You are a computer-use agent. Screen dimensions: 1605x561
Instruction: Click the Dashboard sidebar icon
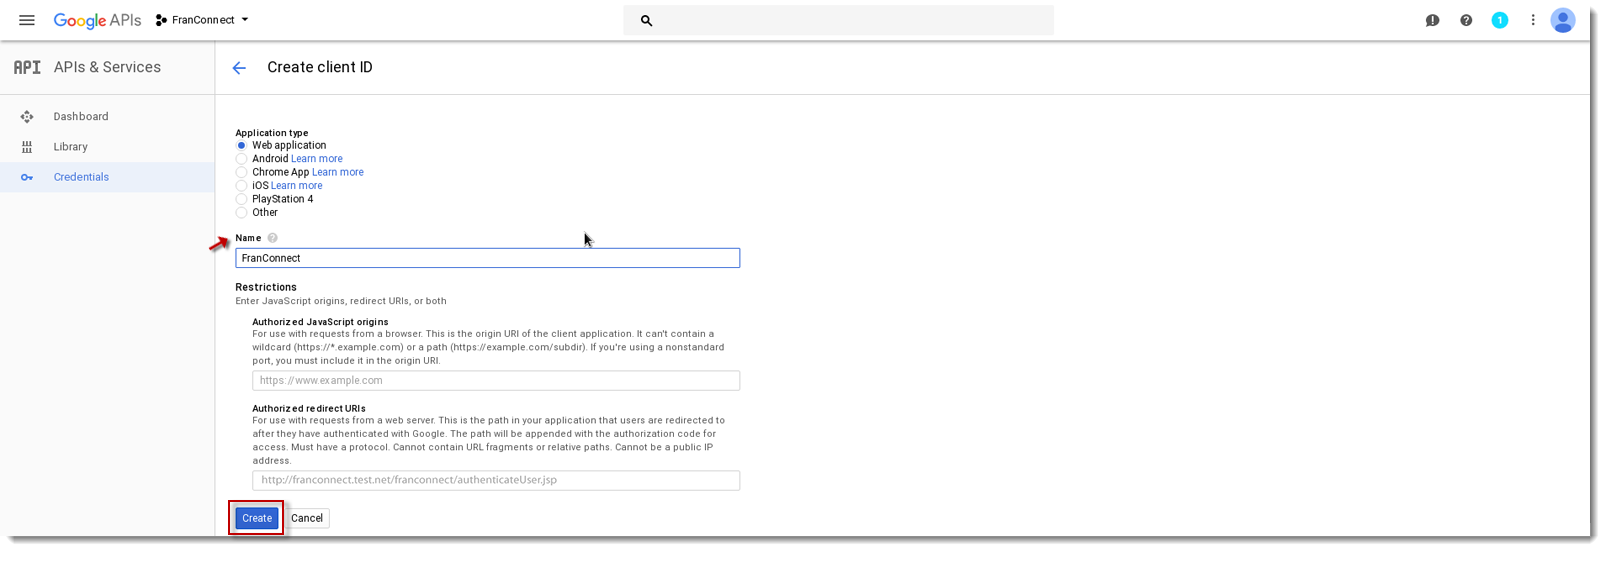point(27,117)
